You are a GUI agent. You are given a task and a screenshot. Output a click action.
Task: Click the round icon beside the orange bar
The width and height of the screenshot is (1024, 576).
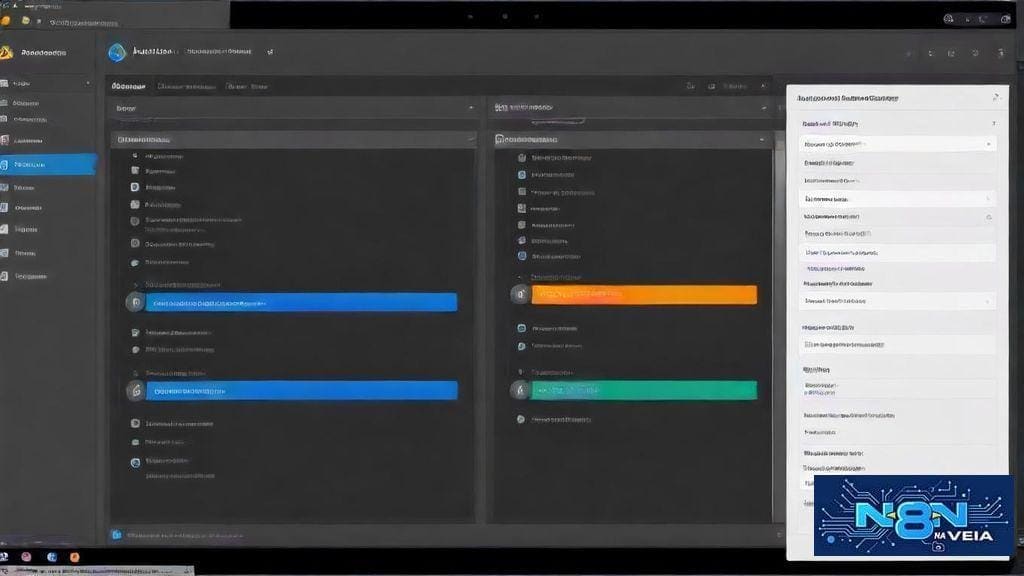520,295
